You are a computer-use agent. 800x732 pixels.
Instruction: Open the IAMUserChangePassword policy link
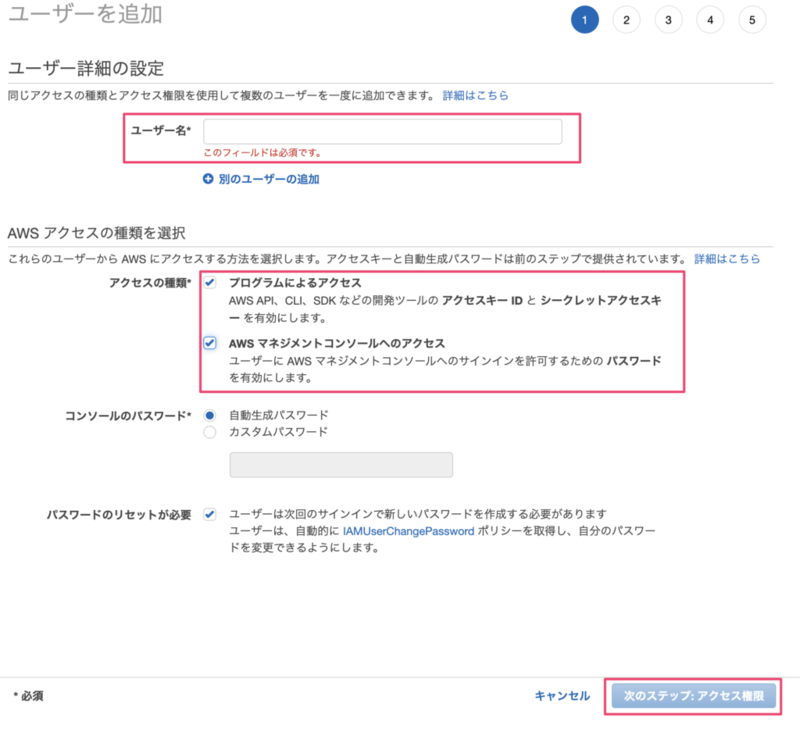[x=409, y=532]
